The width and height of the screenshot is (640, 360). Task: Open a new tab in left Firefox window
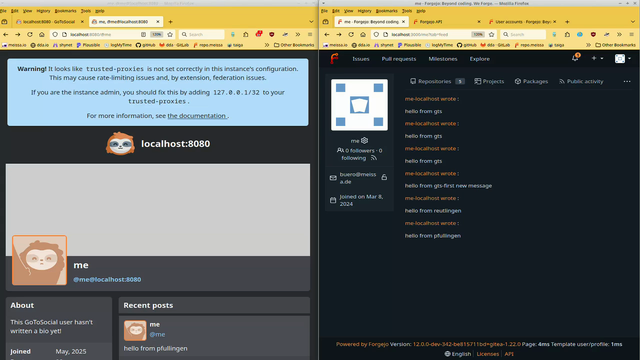pos(171,22)
